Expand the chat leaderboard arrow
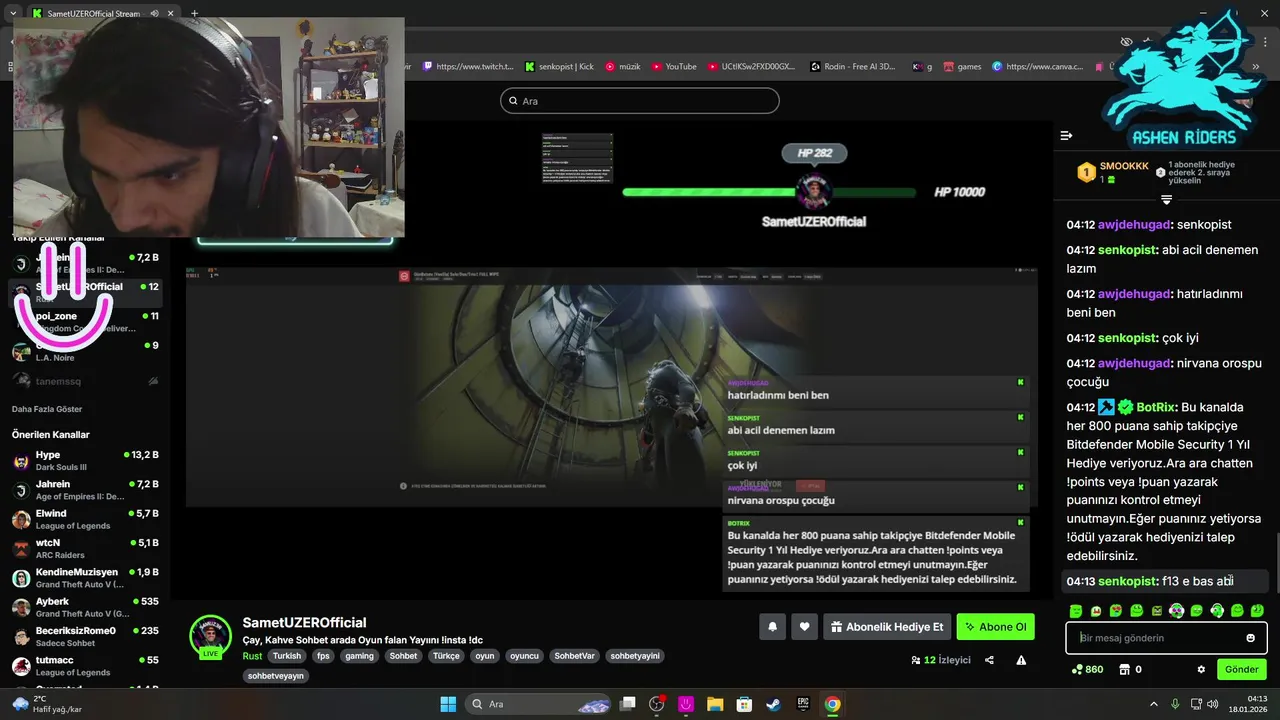Viewport: 1280px width, 720px height. [x=1166, y=199]
